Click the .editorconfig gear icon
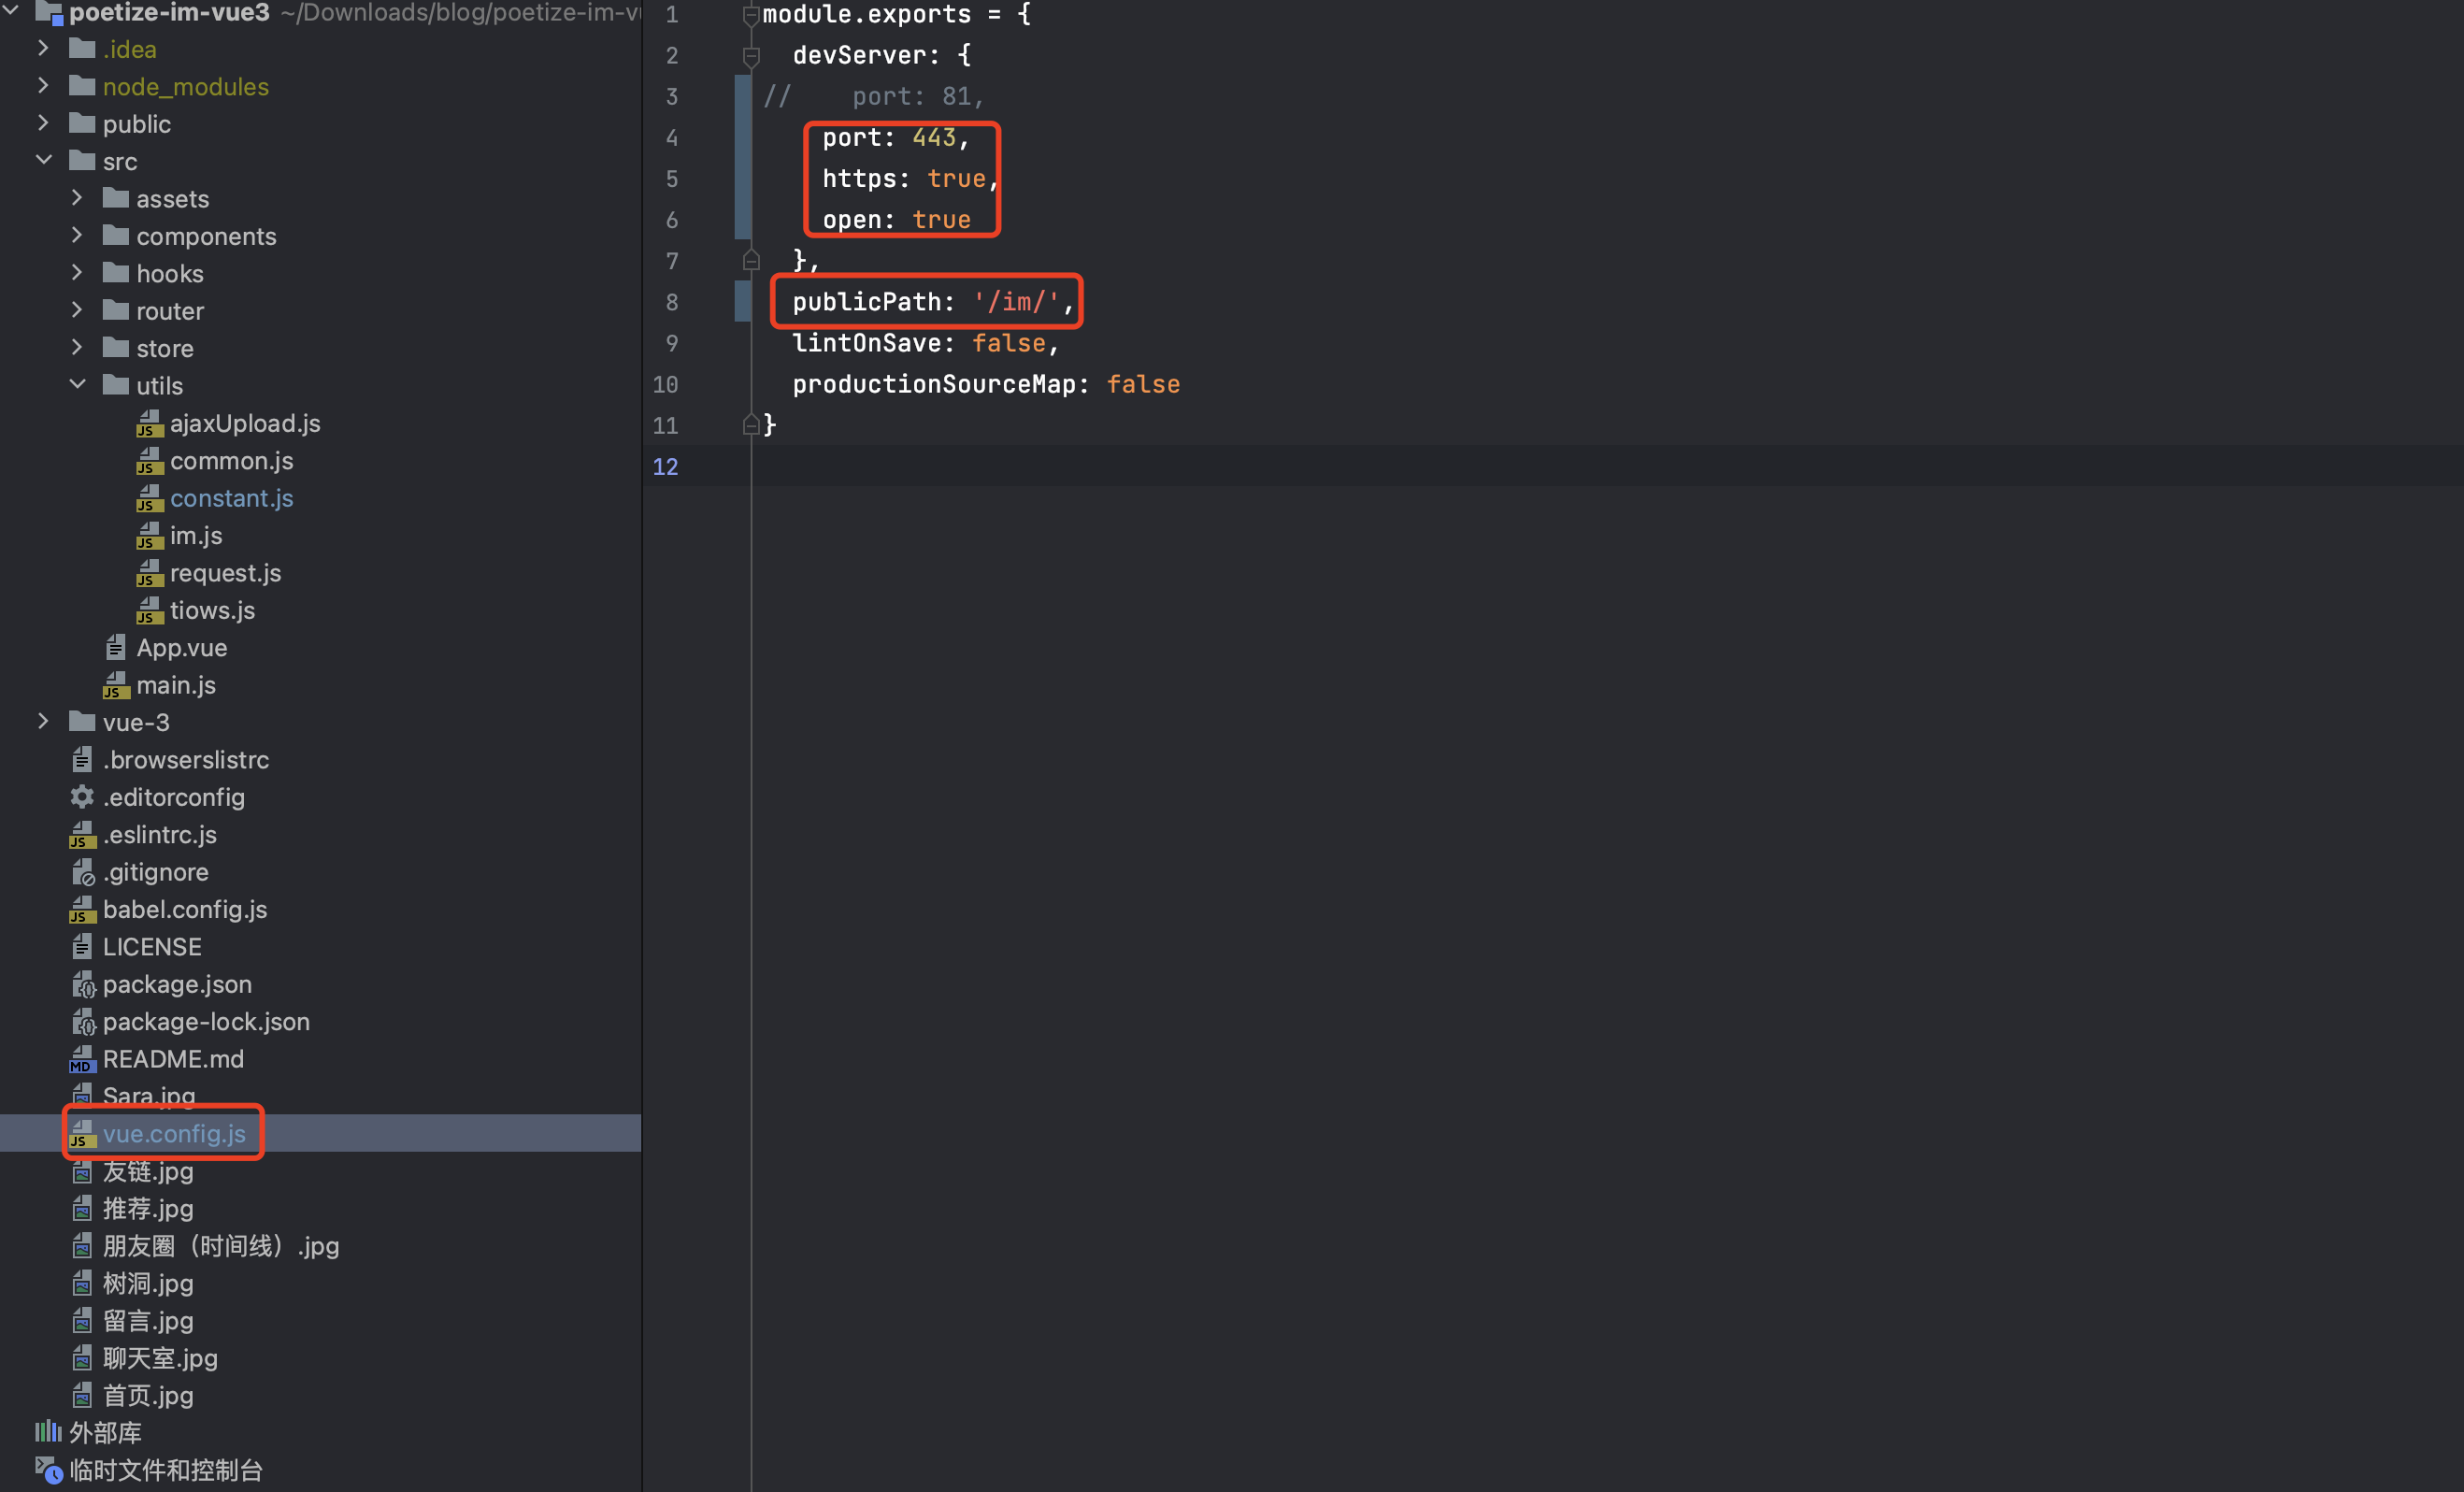Viewport: 2464px width, 1492px height. pyautogui.click(x=82, y=797)
